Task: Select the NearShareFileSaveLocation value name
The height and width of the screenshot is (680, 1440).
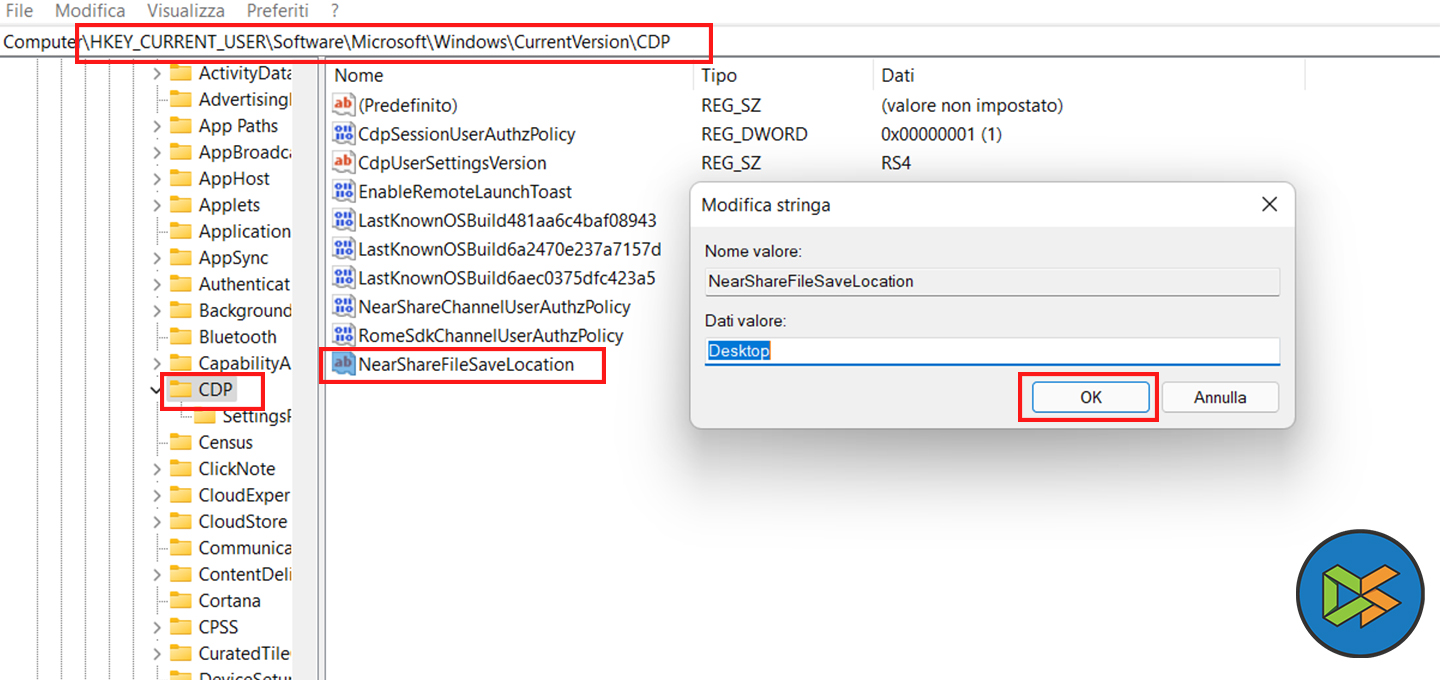Action: point(466,365)
